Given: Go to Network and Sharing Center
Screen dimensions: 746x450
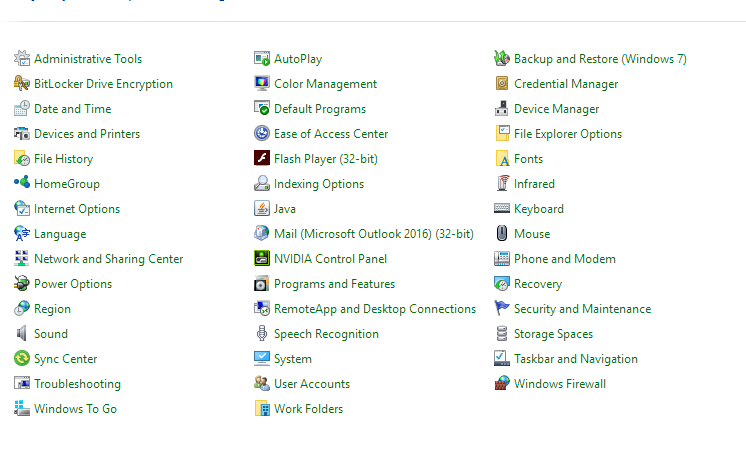Looking at the screenshot, I should click(108, 259).
